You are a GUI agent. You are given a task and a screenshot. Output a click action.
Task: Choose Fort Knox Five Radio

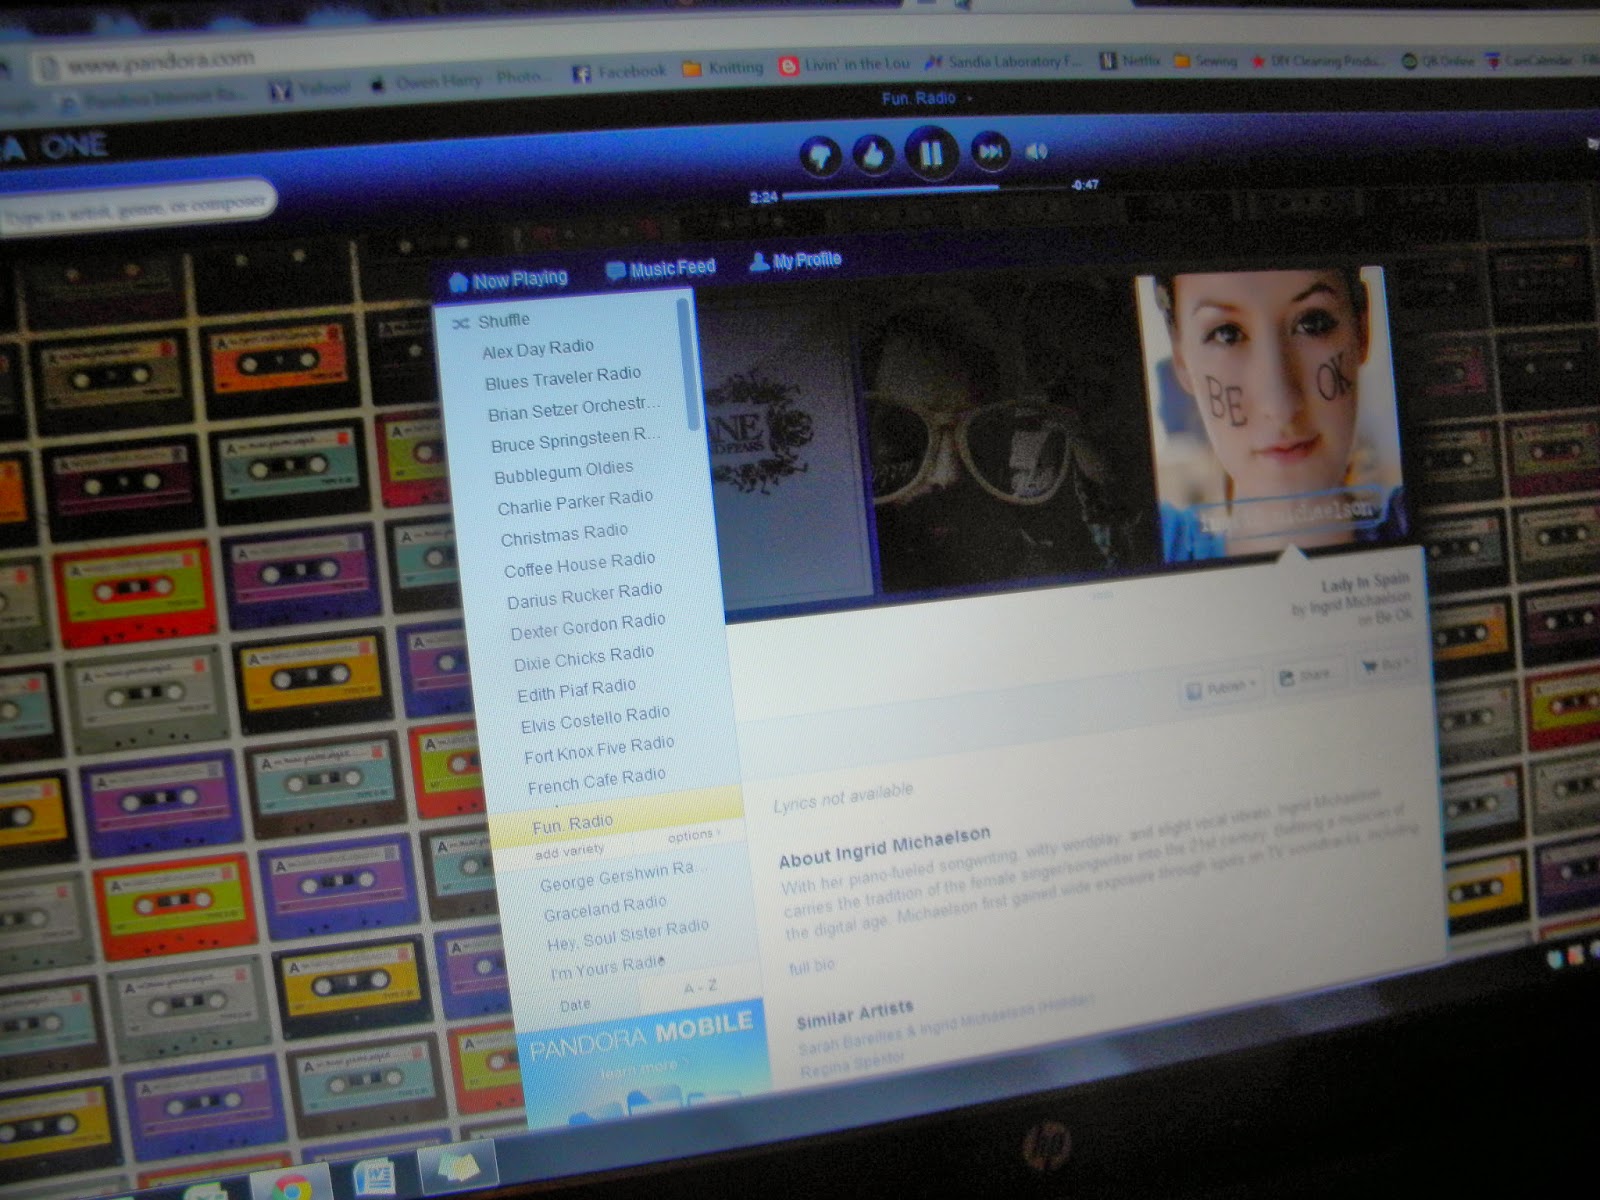coord(599,750)
